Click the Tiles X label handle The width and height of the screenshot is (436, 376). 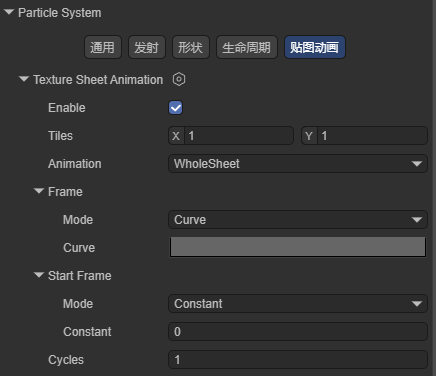[x=176, y=136]
